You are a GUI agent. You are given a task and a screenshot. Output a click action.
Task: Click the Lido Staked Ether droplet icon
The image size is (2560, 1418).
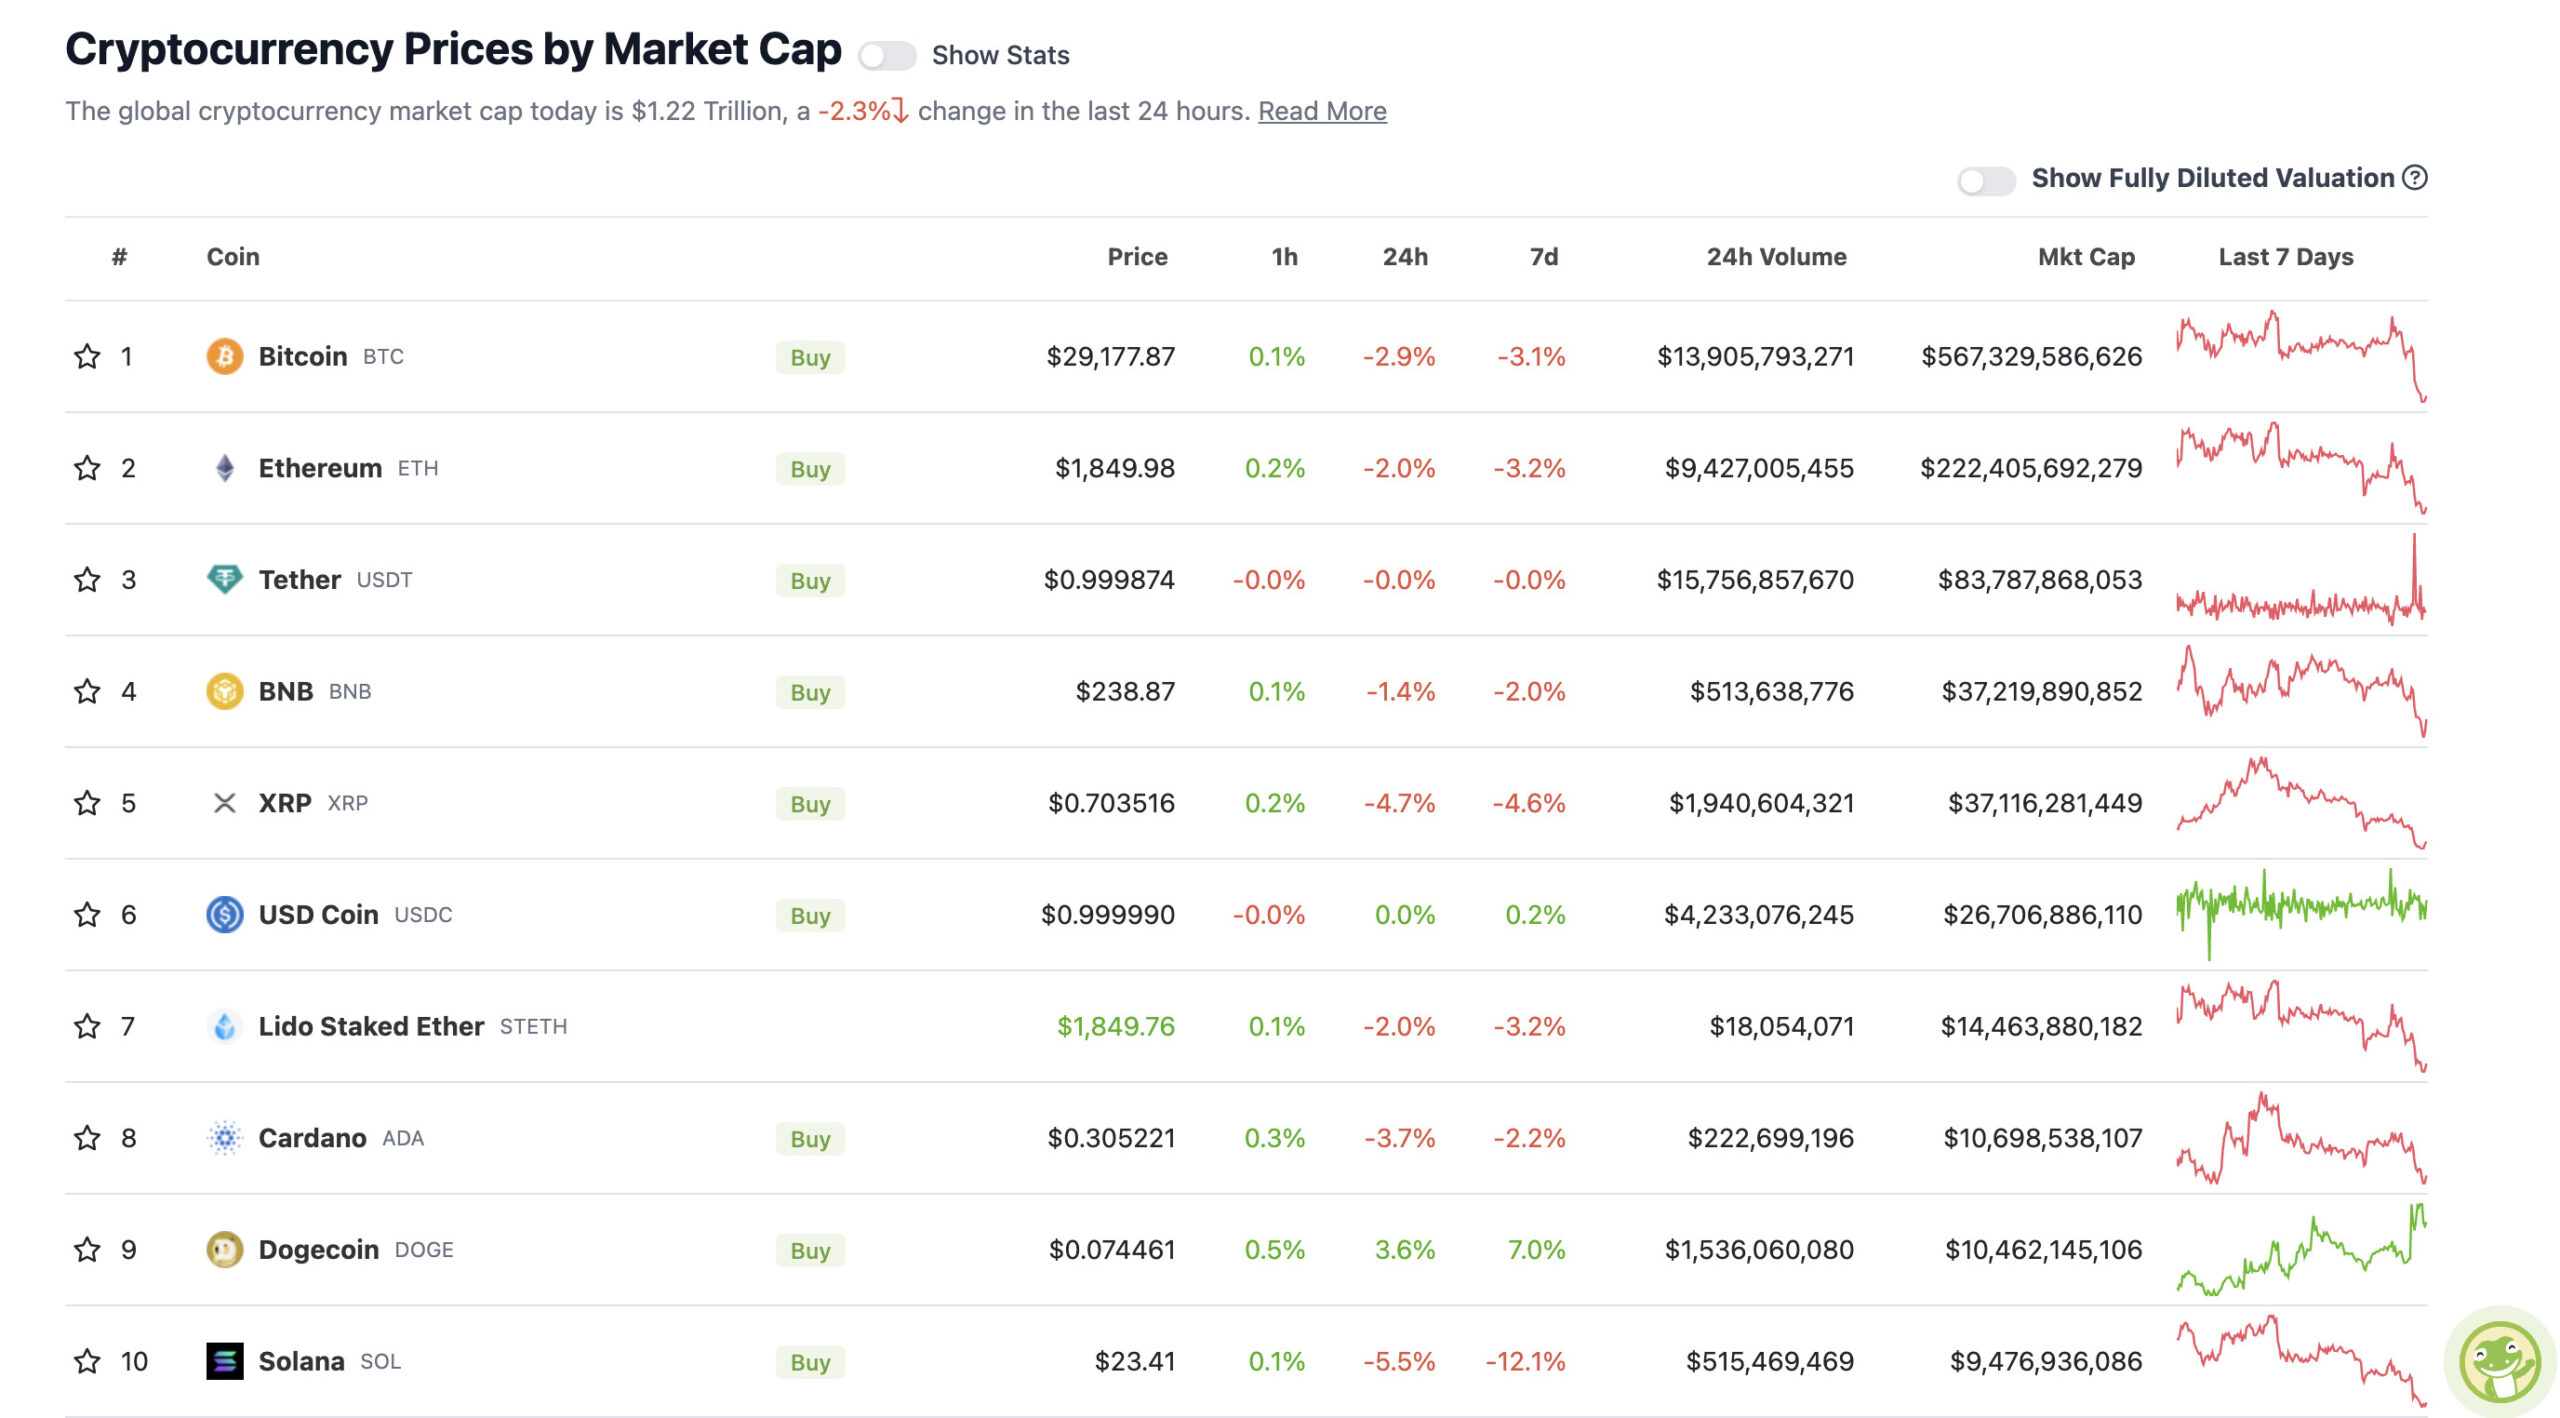(x=225, y=1026)
